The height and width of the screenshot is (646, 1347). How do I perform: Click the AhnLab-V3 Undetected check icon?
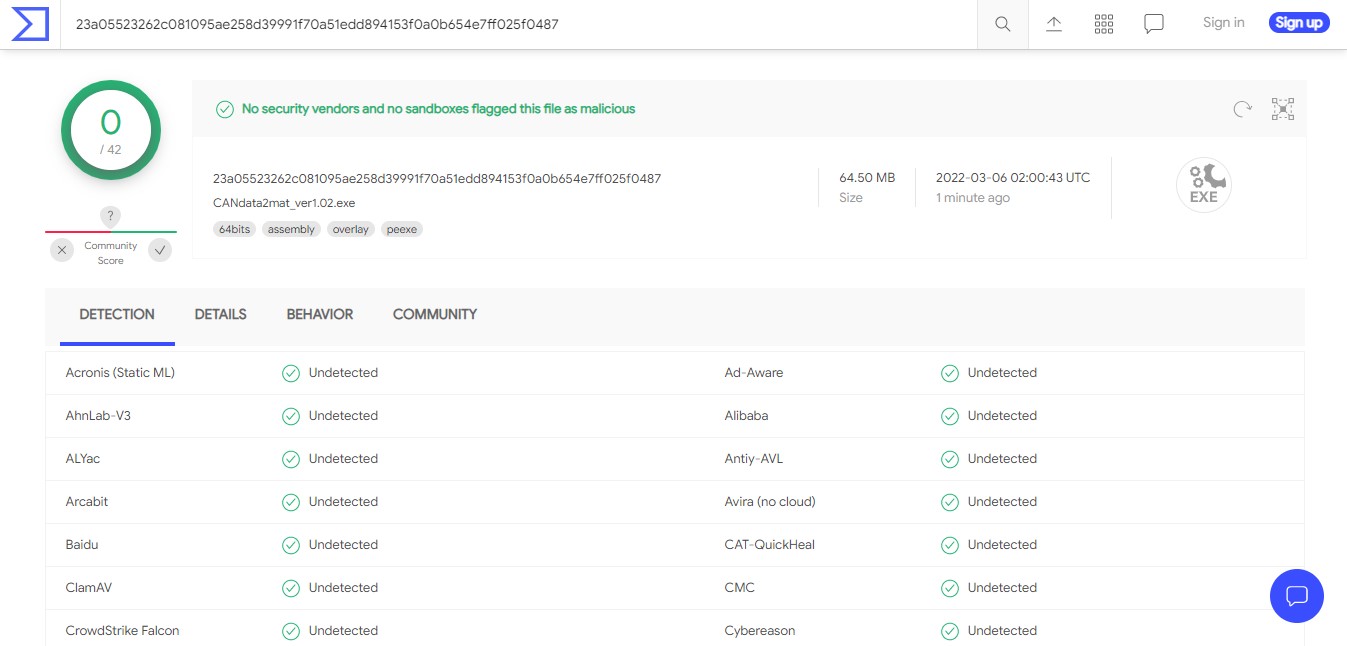pyautogui.click(x=291, y=416)
